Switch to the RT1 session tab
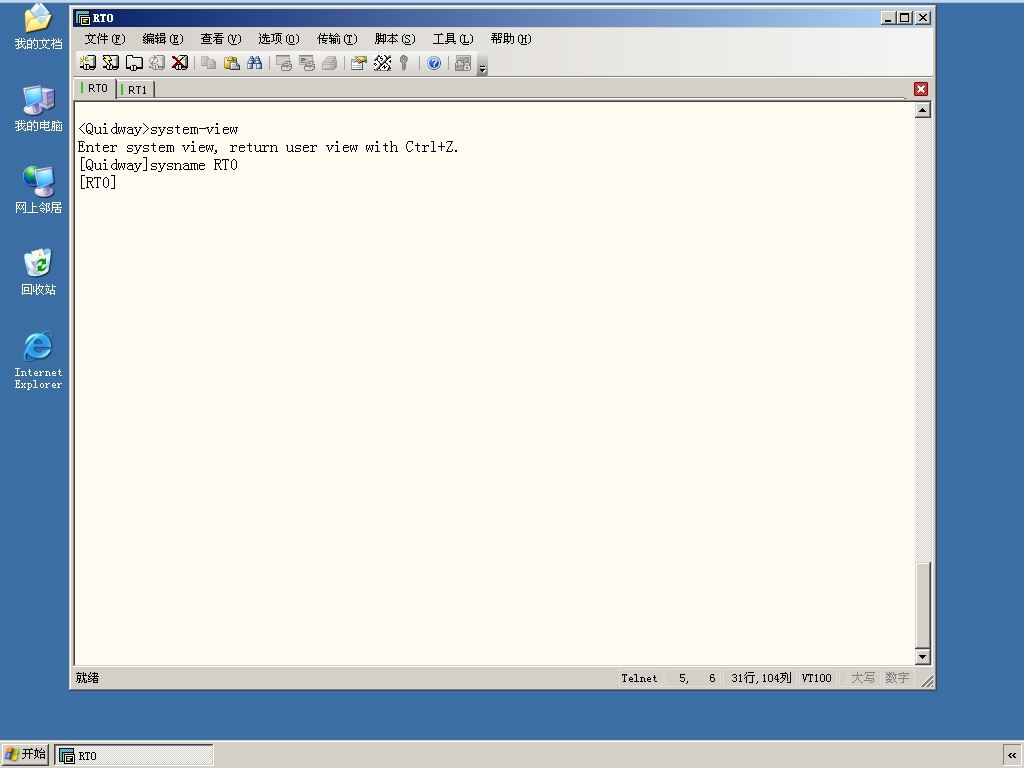The width and height of the screenshot is (1024, 768). point(135,89)
